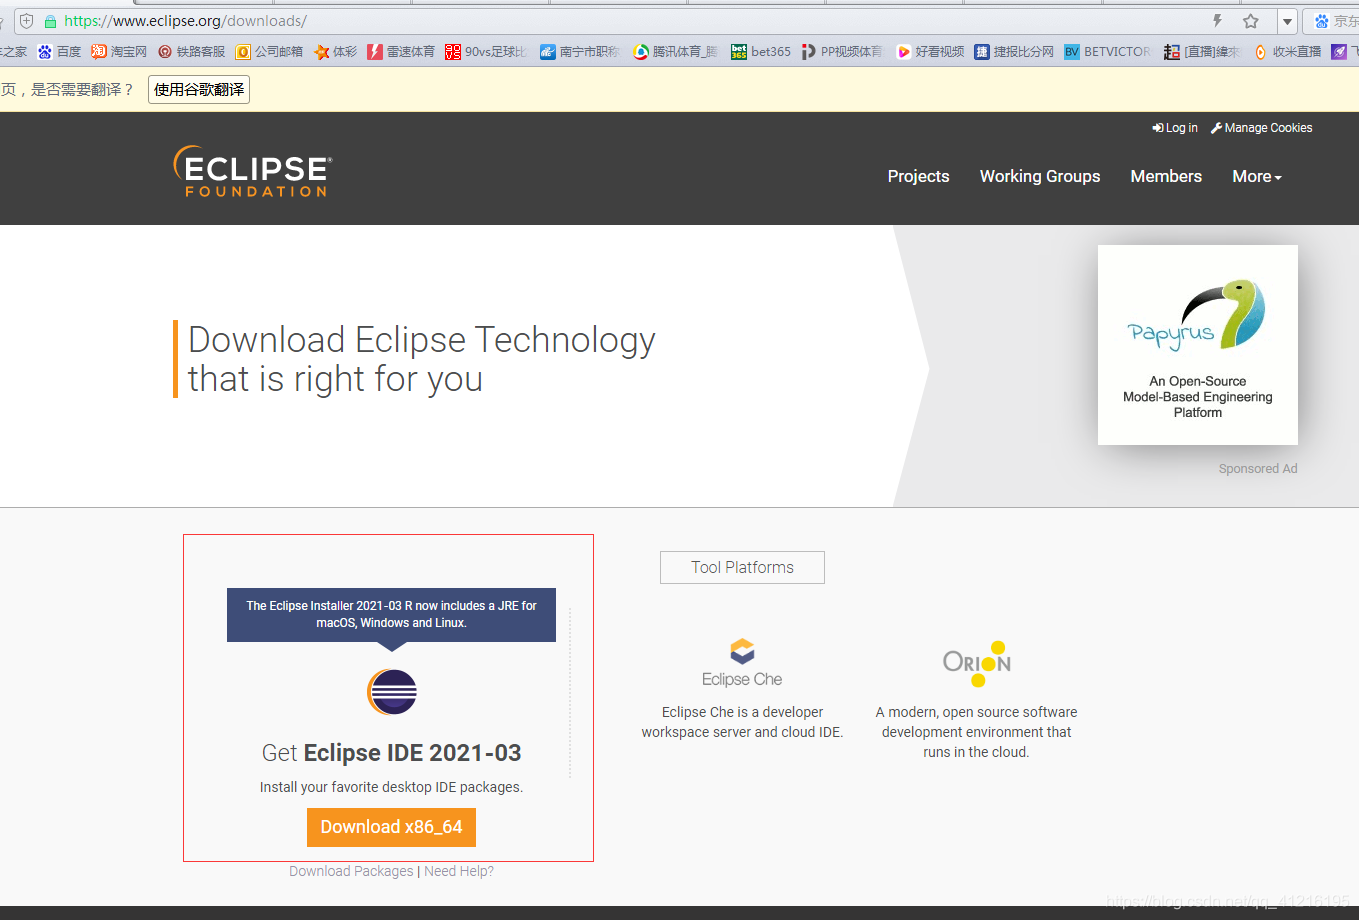Open the Download Packages link
Viewport: 1359px width, 920px height.
(x=351, y=871)
